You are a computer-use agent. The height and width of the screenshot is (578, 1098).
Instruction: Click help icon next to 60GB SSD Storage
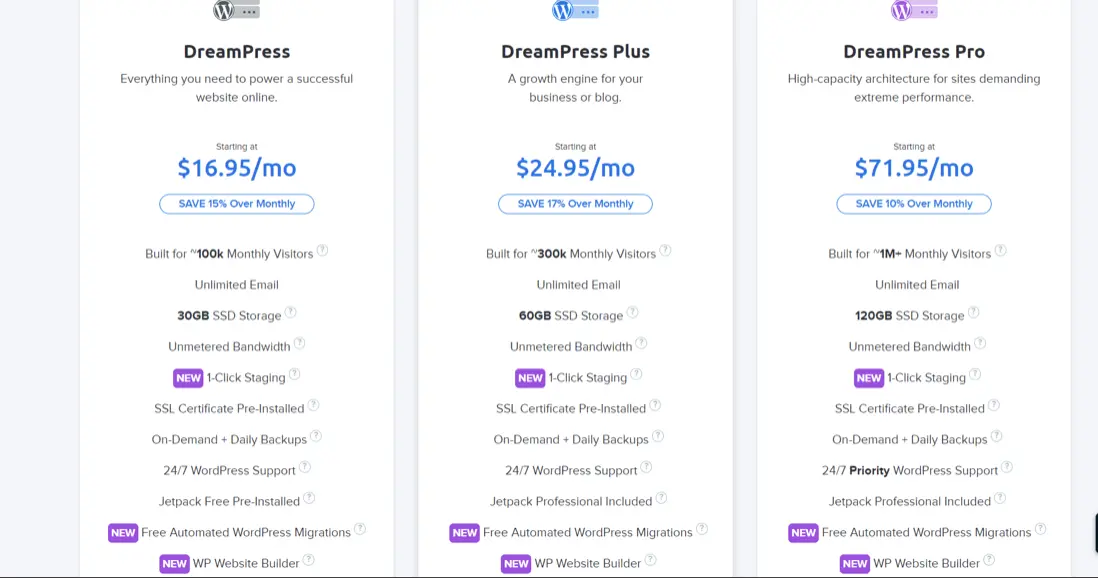tap(633, 313)
